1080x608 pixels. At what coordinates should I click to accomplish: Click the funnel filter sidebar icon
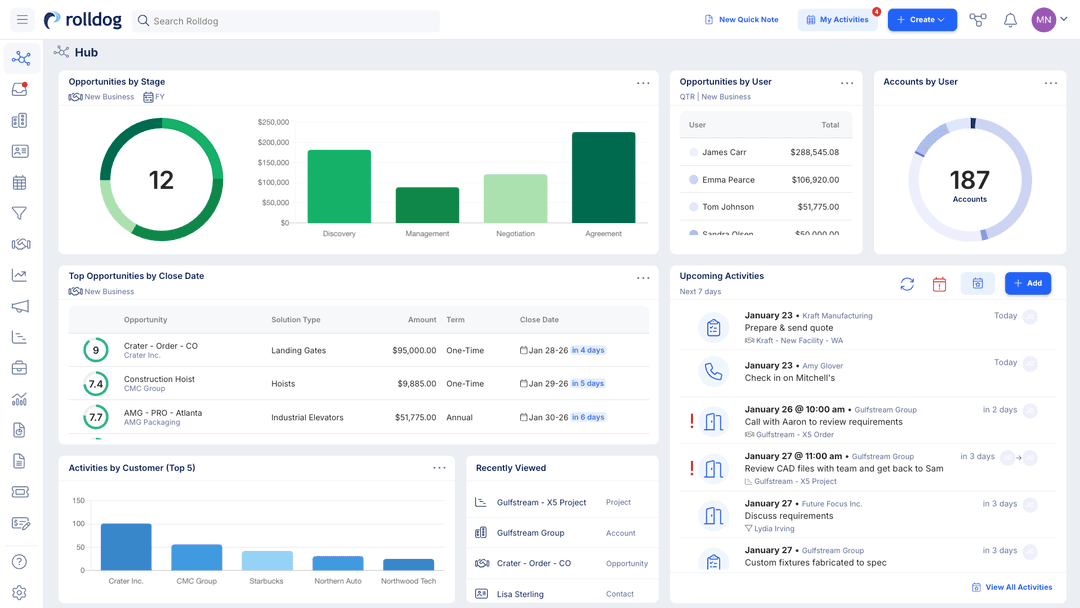click(x=19, y=213)
